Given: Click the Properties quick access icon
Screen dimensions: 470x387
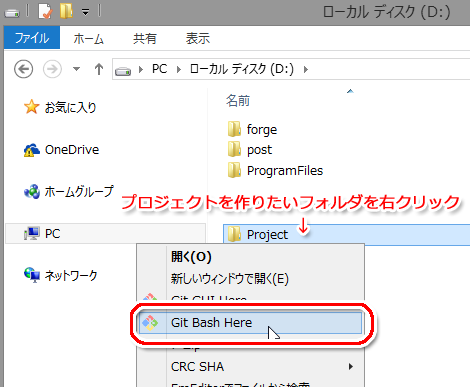Looking at the screenshot, I should tap(45, 11).
